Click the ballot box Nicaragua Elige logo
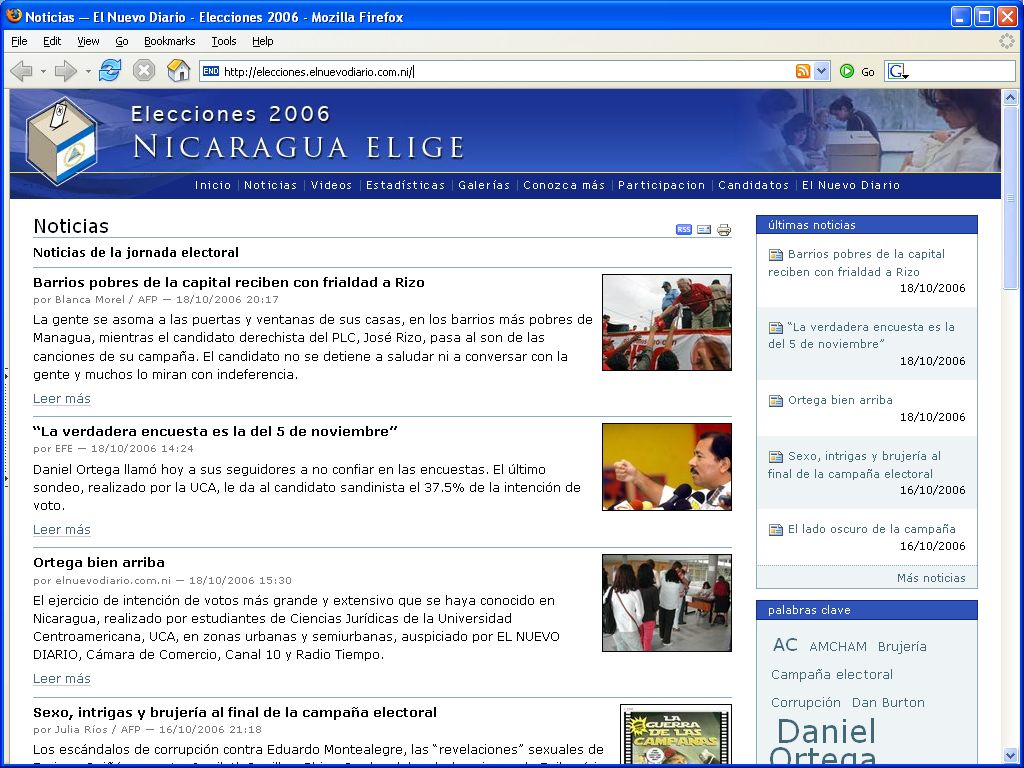This screenshot has height=768, width=1024. tap(62, 140)
